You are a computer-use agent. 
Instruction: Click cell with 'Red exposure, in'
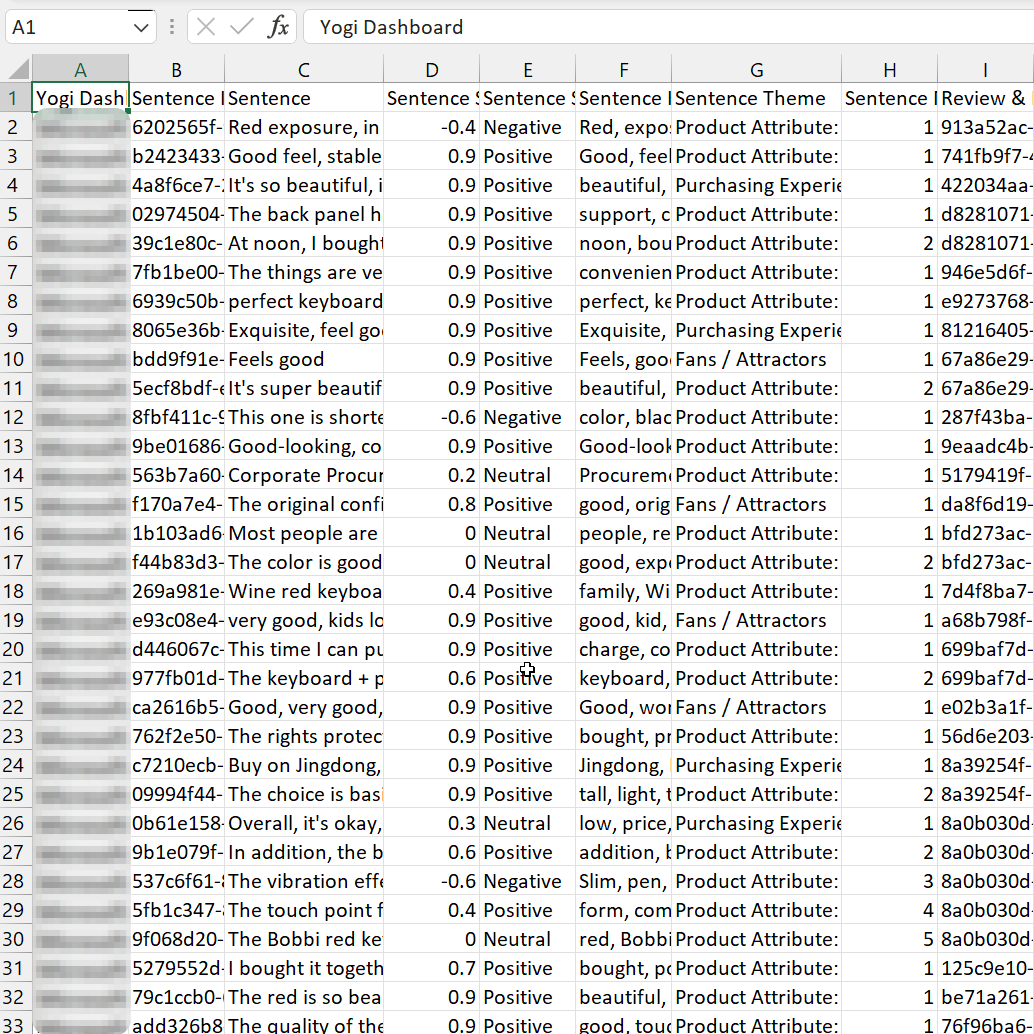pyautogui.click(x=303, y=127)
